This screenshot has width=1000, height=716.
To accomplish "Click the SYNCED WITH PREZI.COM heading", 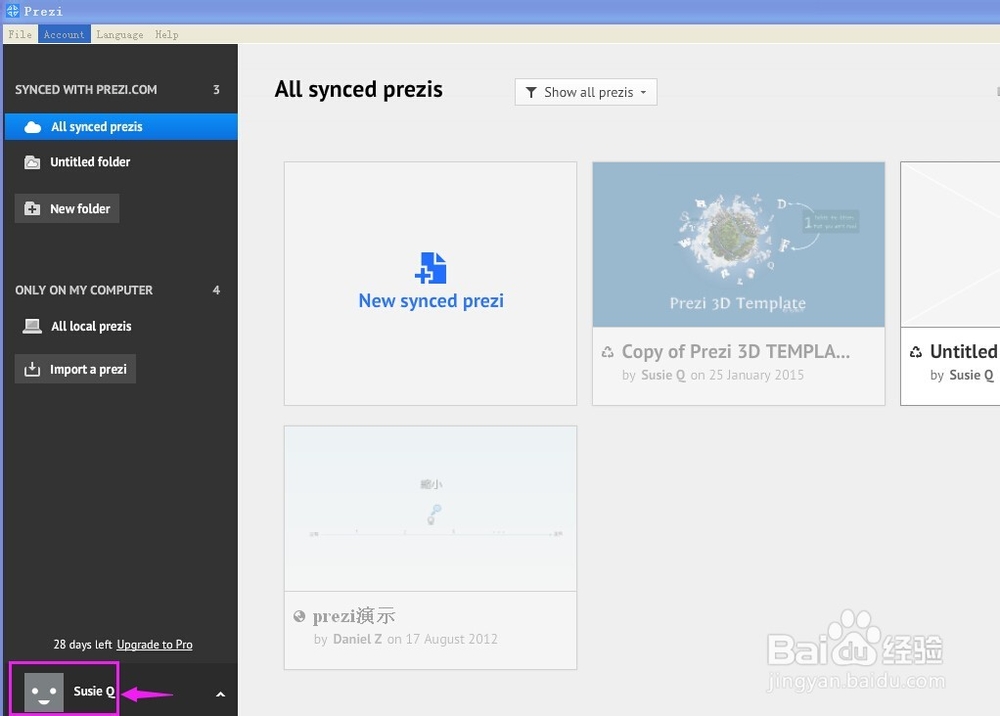I will (x=86, y=90).
